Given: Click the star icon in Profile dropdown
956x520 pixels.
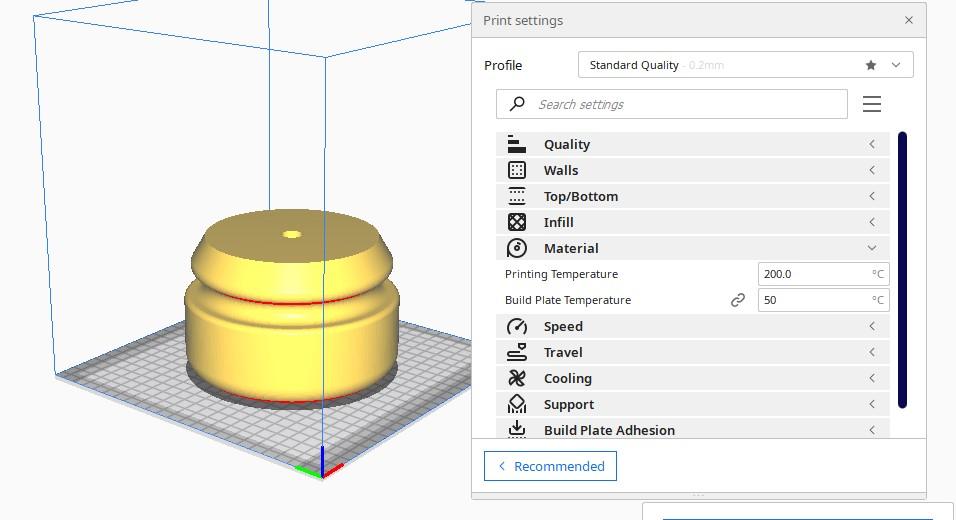Looking at the screenshot, I should pos(871,65).
